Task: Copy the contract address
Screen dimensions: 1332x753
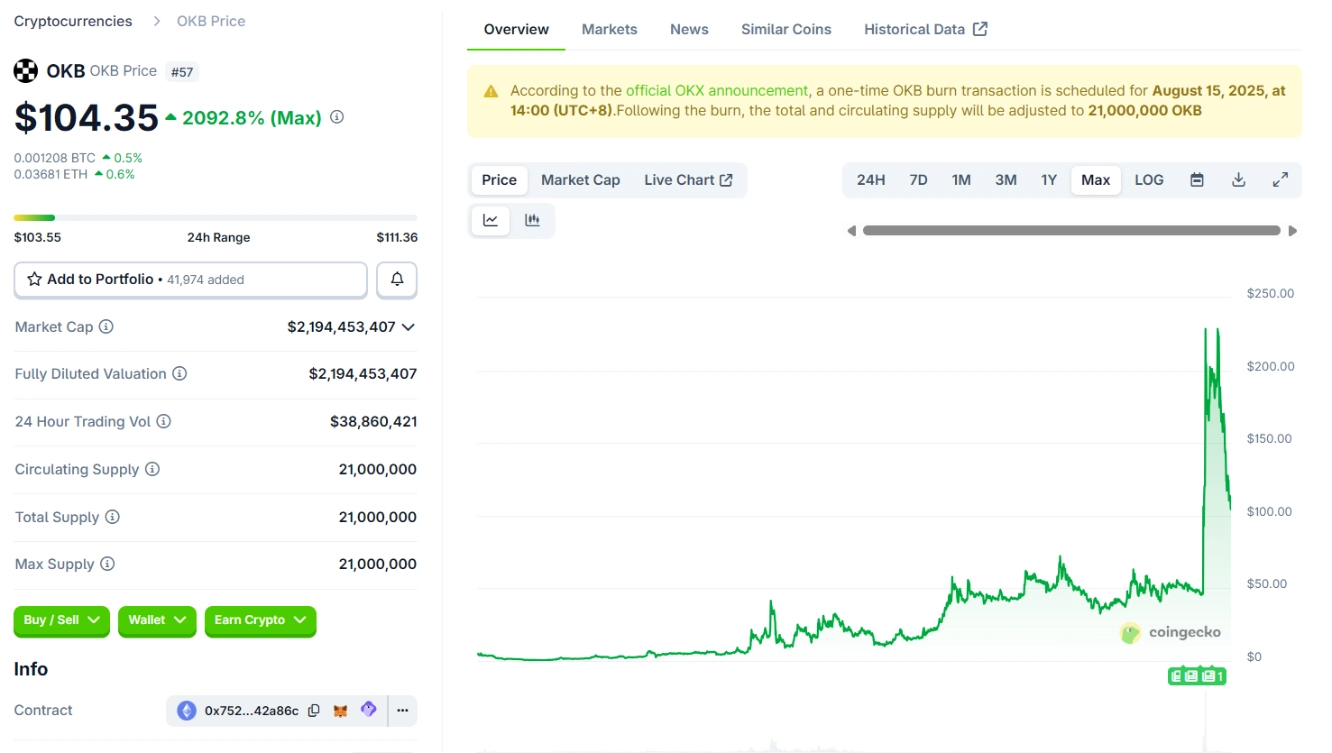Action: [x=314, y=711]
